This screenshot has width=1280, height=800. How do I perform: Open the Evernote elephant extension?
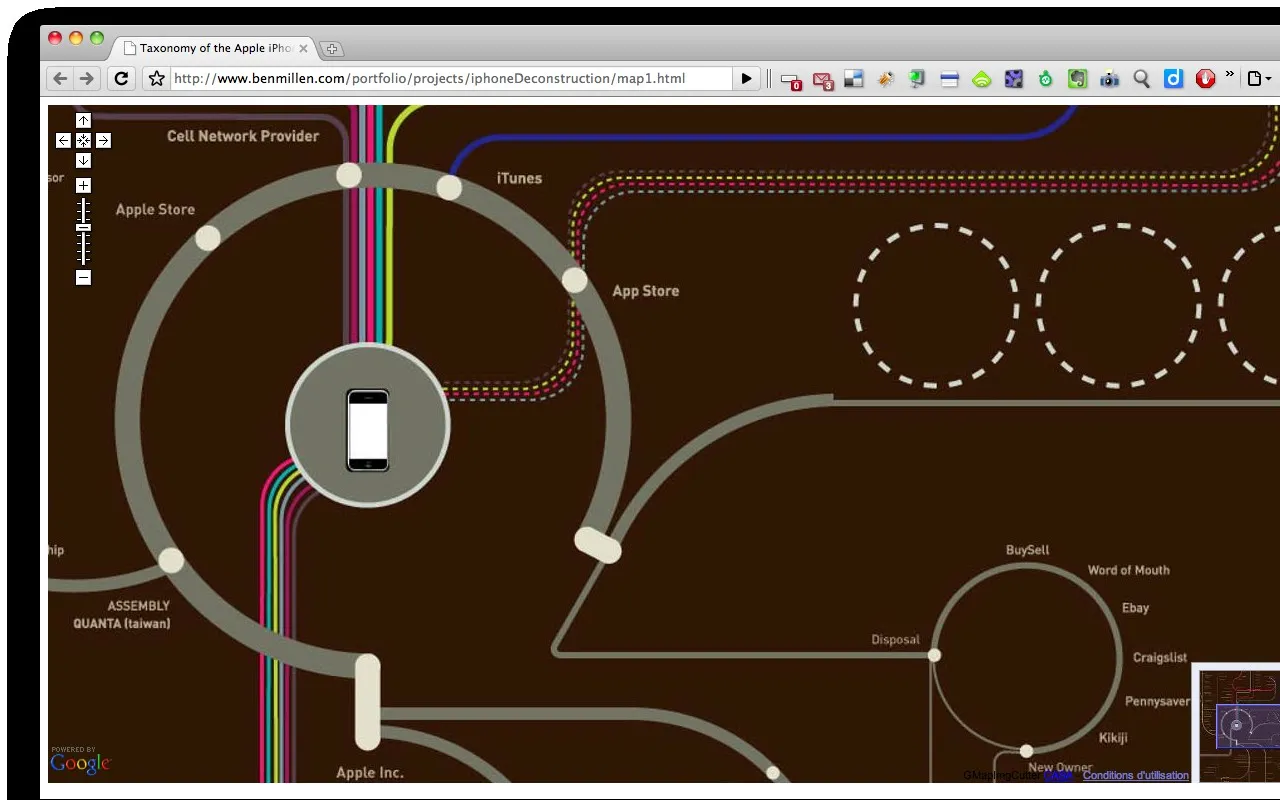(x=1077, y=78)
